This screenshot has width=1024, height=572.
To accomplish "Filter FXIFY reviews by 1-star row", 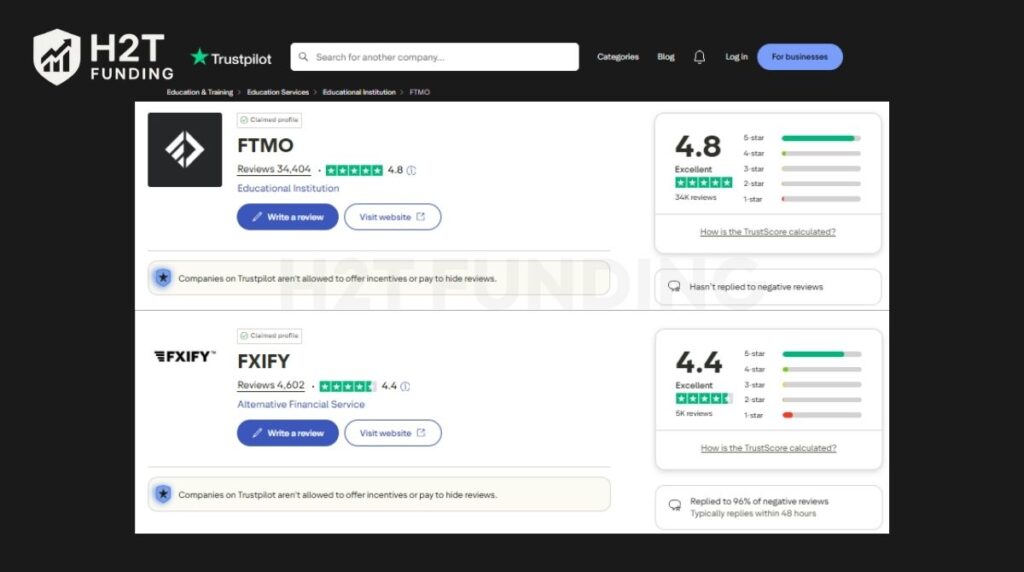I will [802, 415].
